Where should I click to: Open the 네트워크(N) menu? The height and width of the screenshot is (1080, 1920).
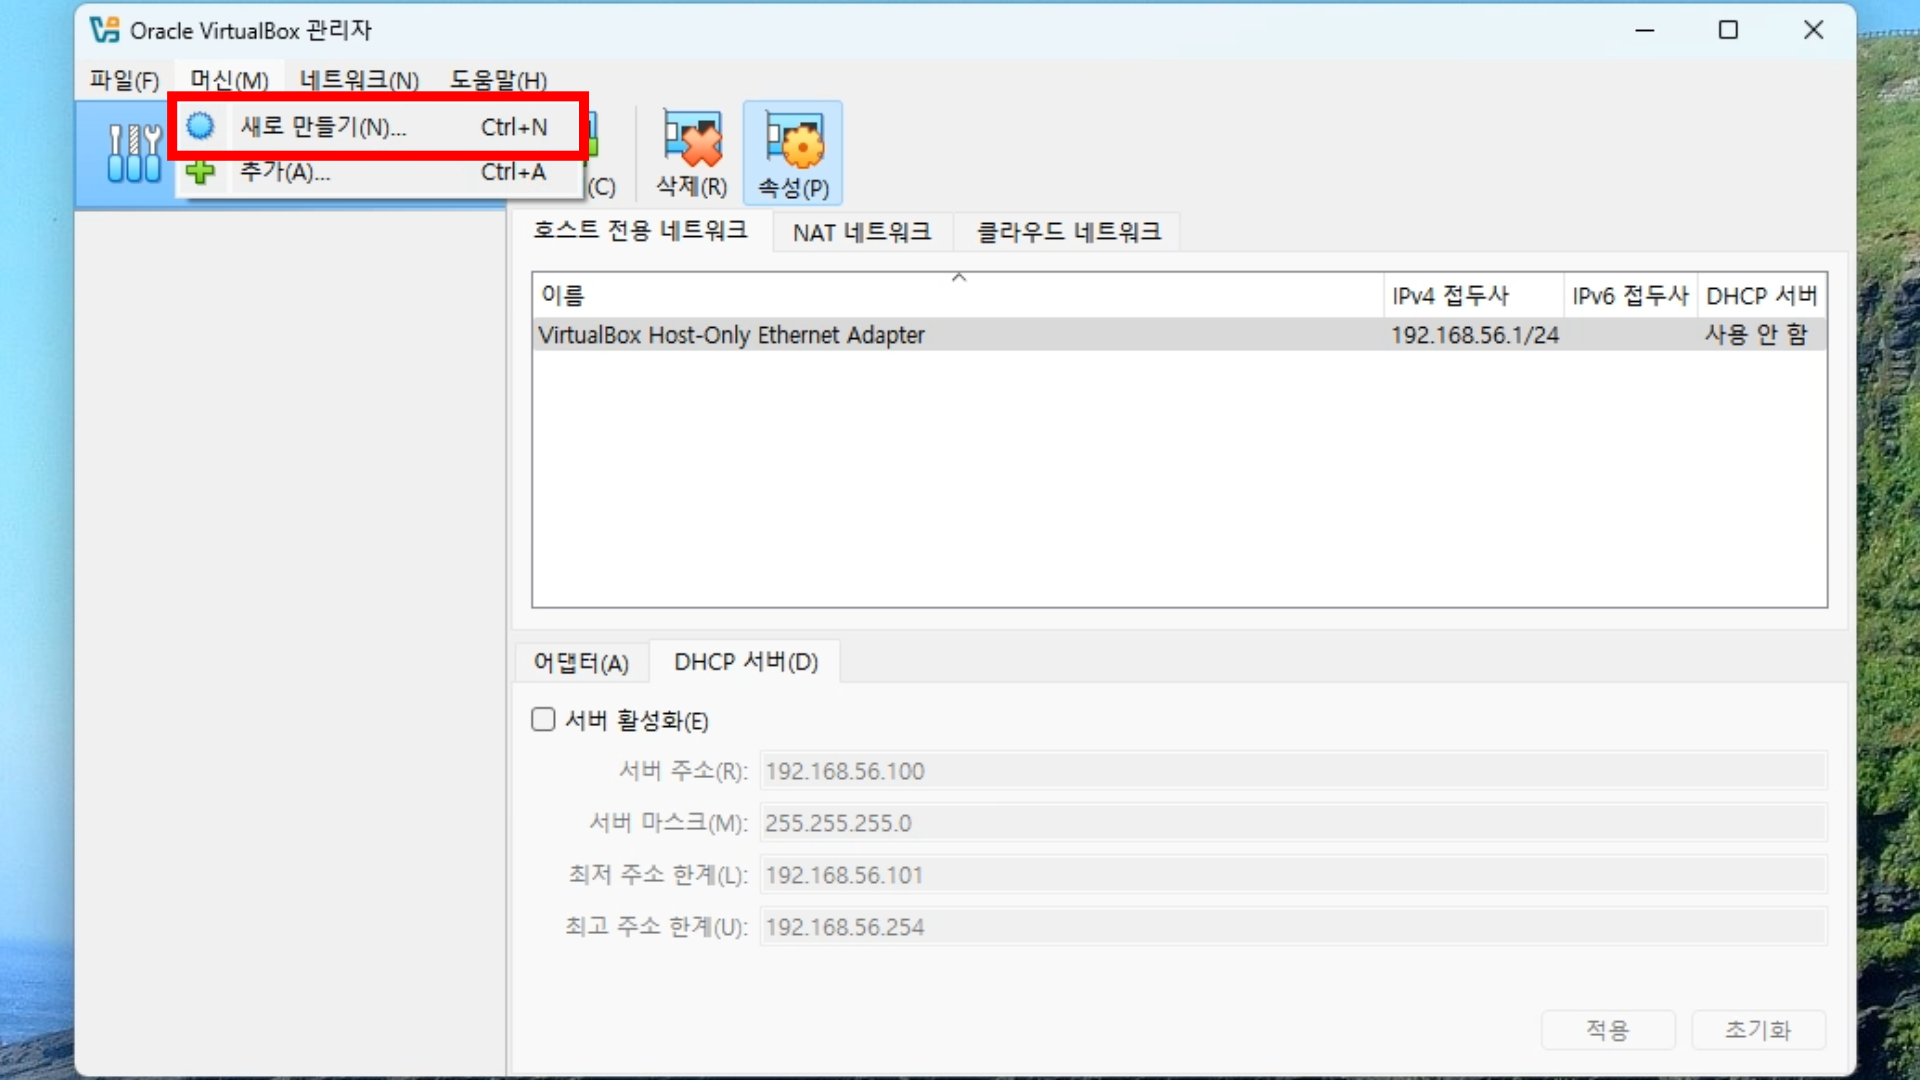coord(359,80)
